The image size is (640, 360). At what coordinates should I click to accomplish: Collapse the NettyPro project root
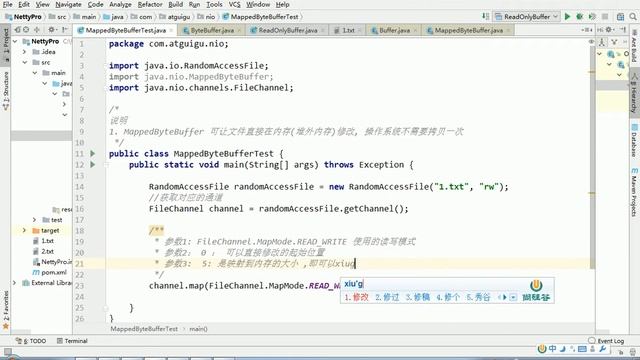15,41
